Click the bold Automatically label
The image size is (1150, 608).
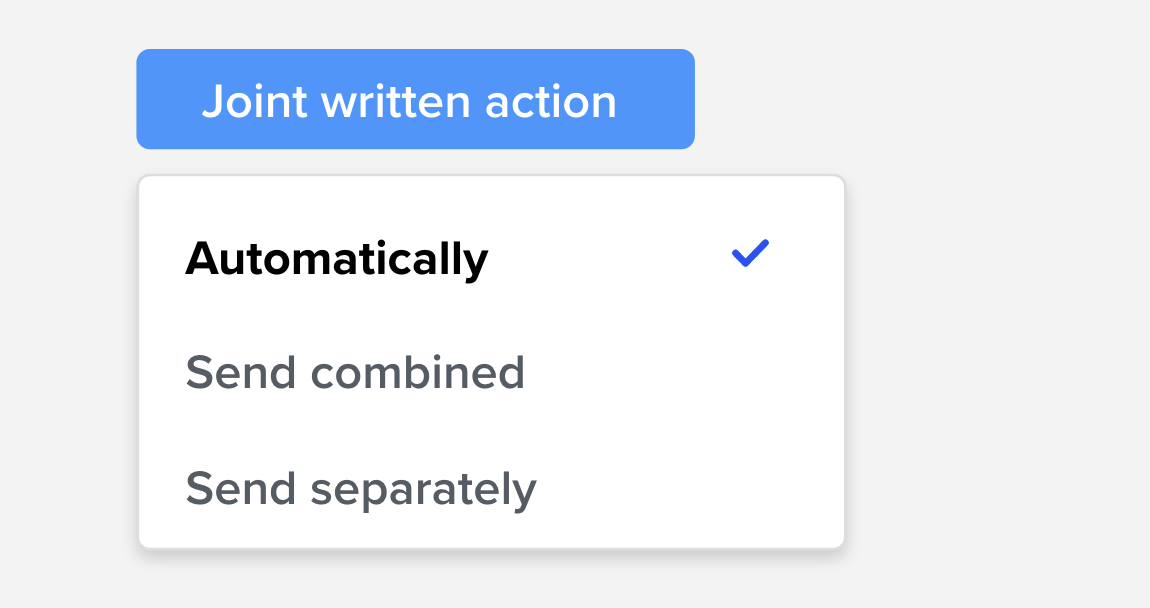click(x=337, y=259)
